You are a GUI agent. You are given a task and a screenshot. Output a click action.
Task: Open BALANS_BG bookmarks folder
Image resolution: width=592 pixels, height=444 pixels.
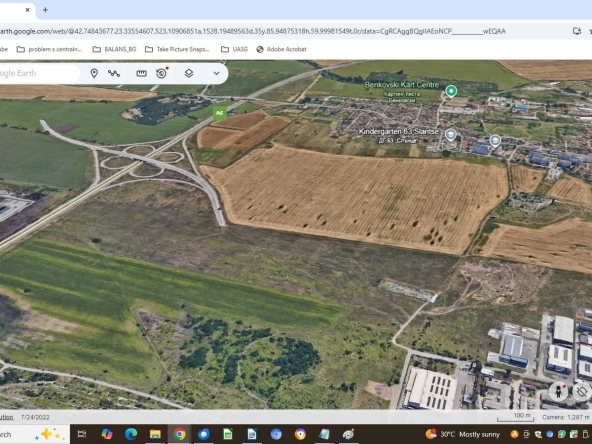115,49
